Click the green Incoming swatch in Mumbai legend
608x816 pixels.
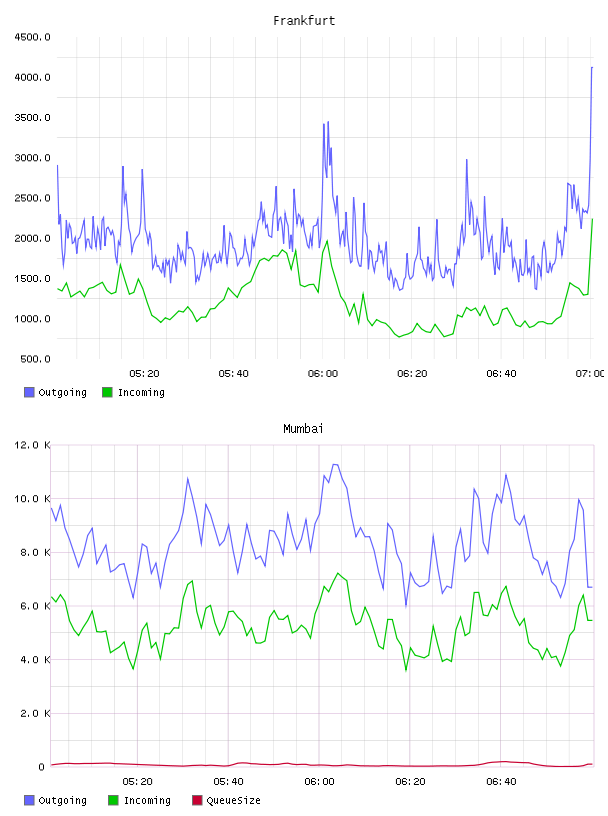[x=113, y=800]
